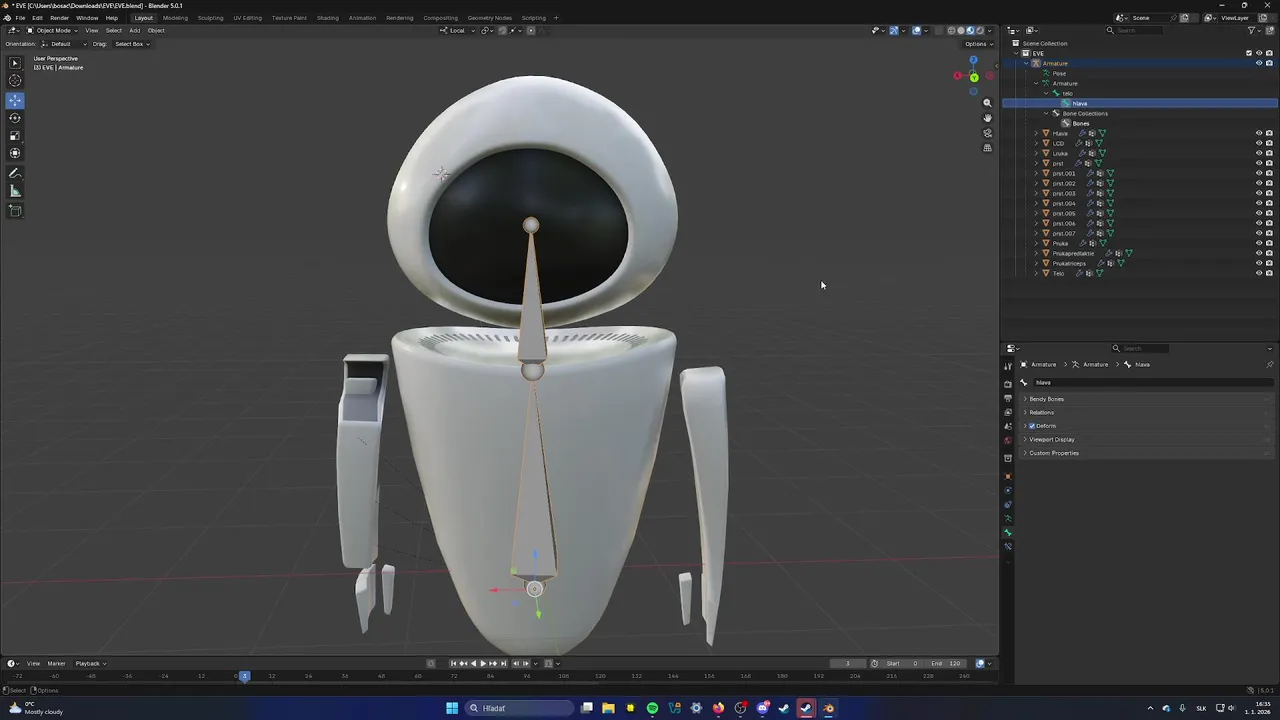
Task: Toggle camera view icon in viewport
Action: (x=987, y=133)
